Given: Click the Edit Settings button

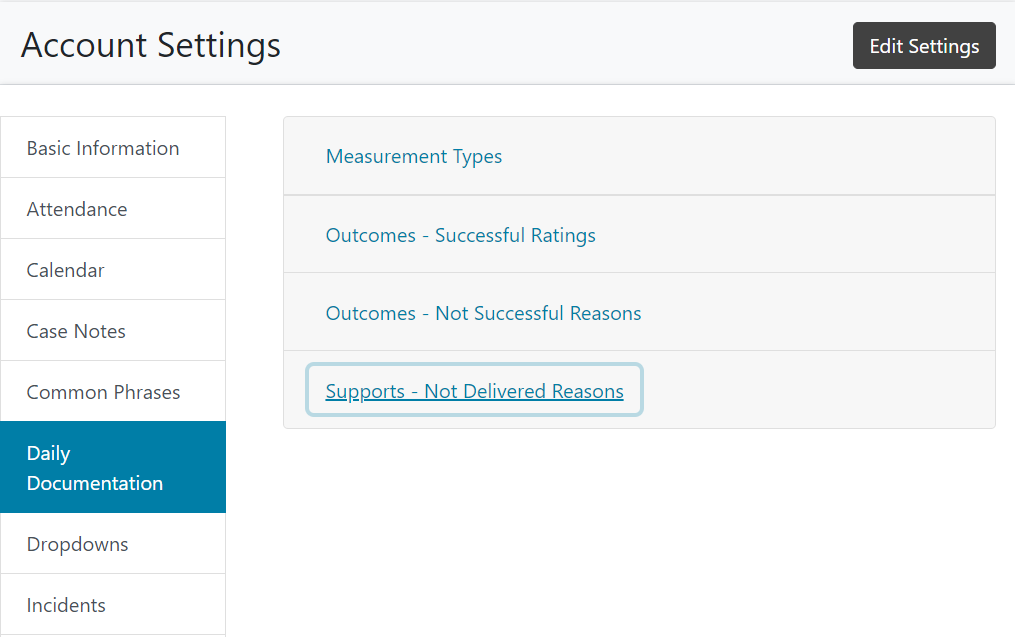Looking at the screenshot, I should point(924,46).
